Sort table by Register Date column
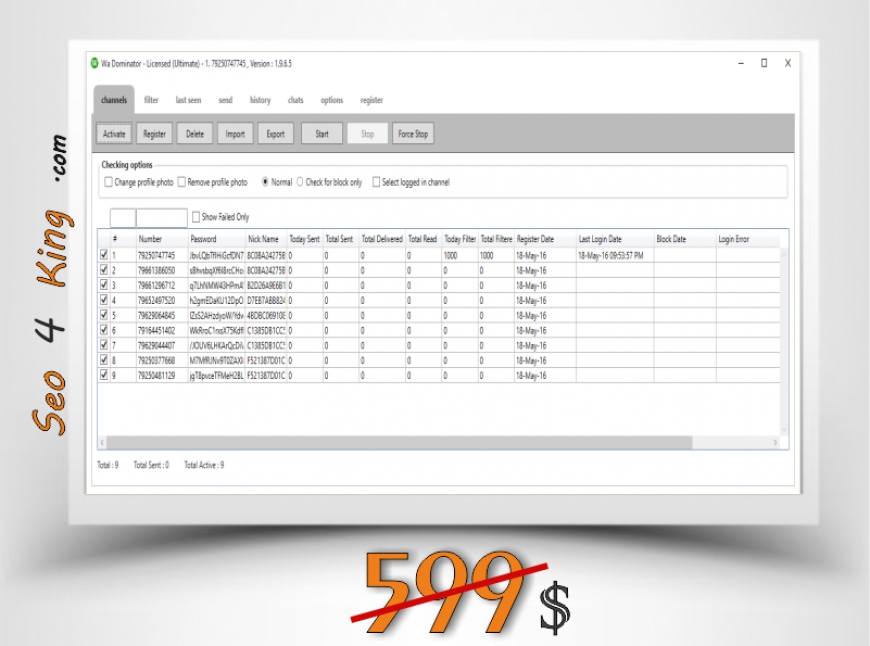This screenshot has height=646, width=870. [x=544, y=239]
